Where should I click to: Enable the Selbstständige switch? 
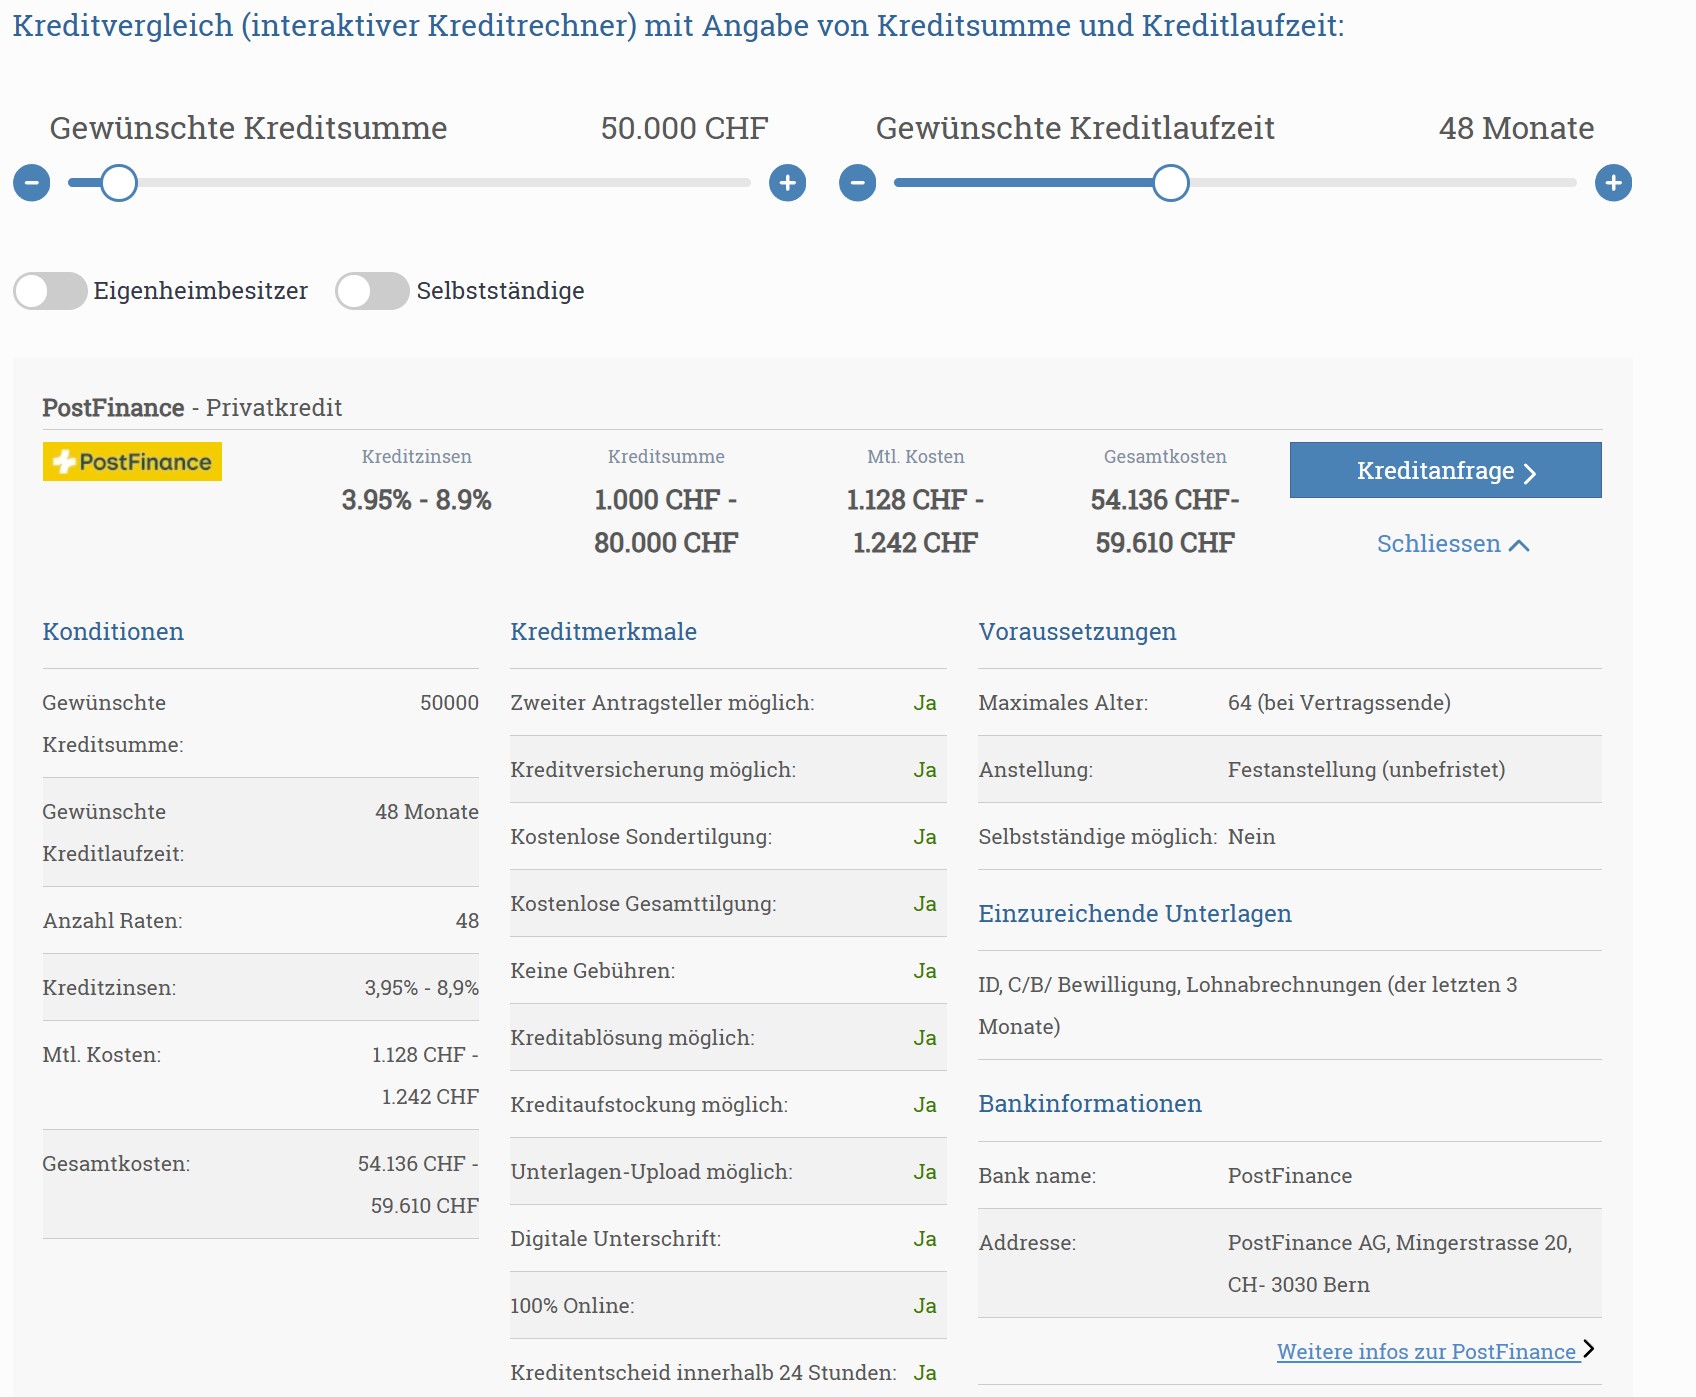(372, 291)
